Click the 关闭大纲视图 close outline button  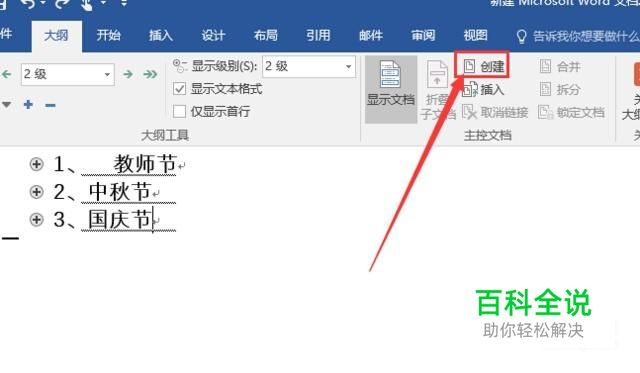[x=633, y=92]
